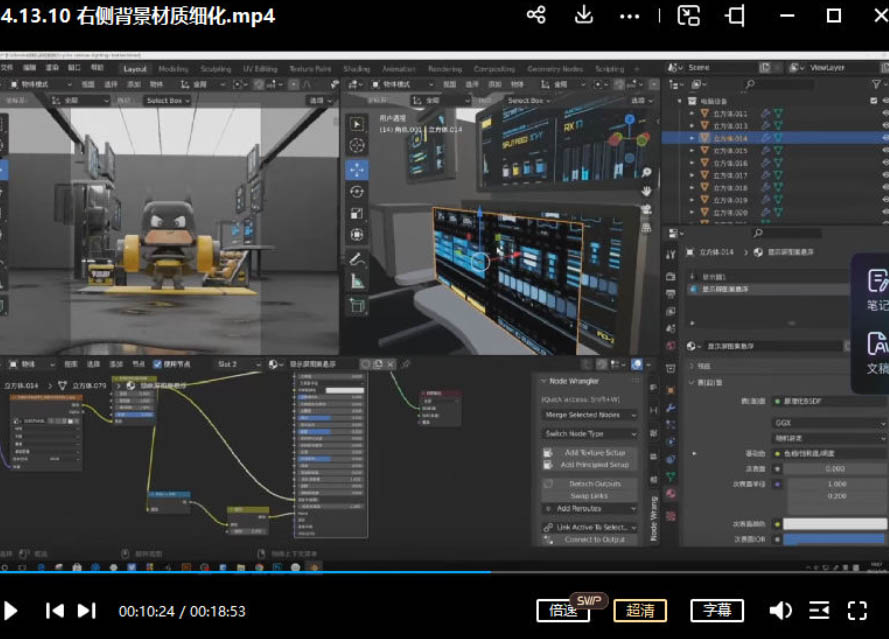Open the Slot 2 material slot dropdown

239,364
